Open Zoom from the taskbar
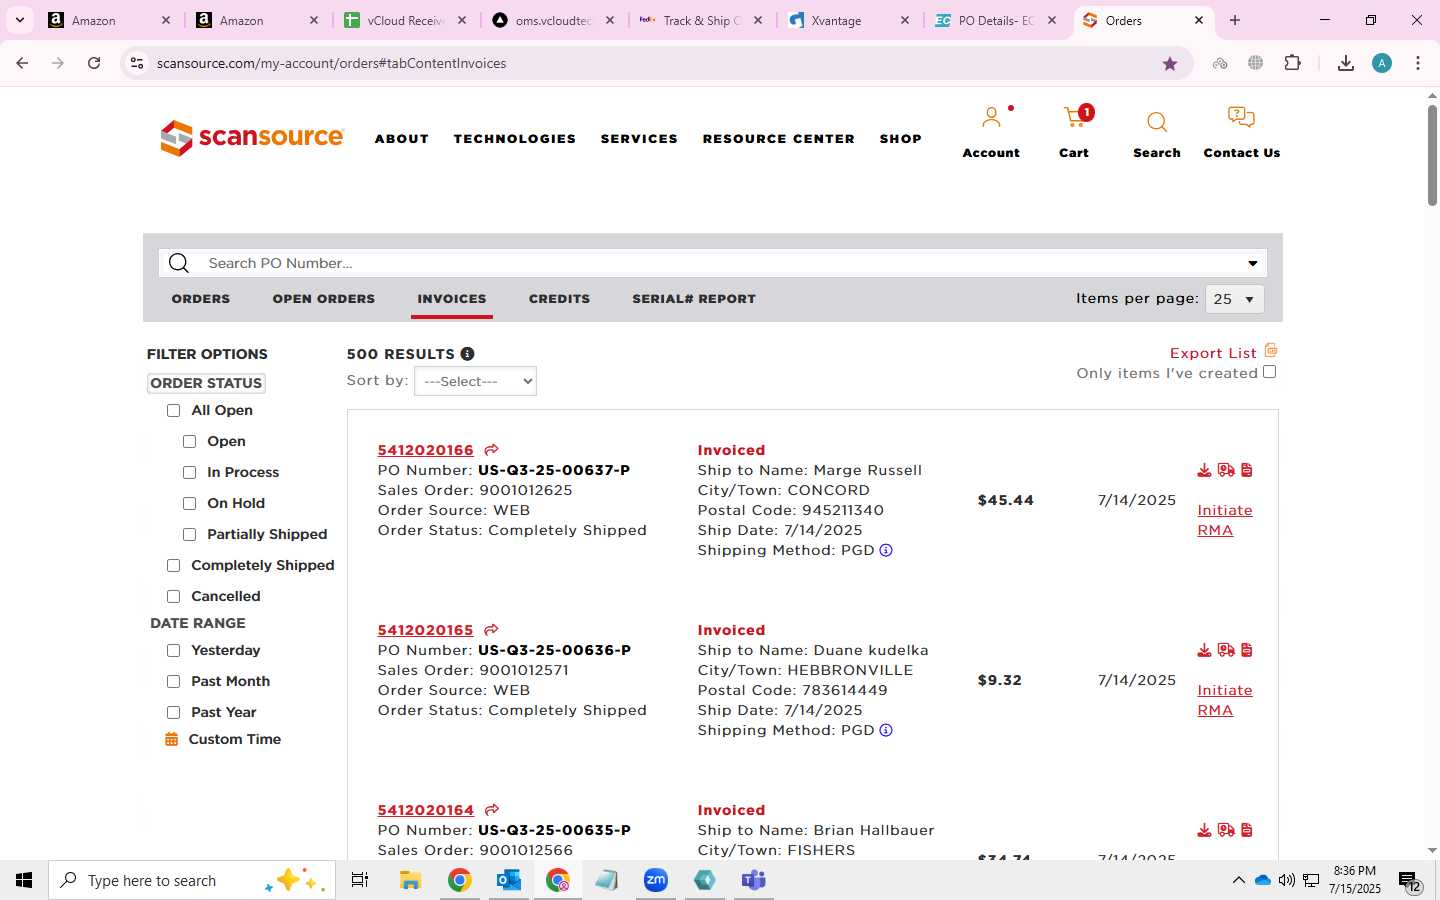Image resolution: width=1440 pixels, height=900 pixels. click(656, 880)
